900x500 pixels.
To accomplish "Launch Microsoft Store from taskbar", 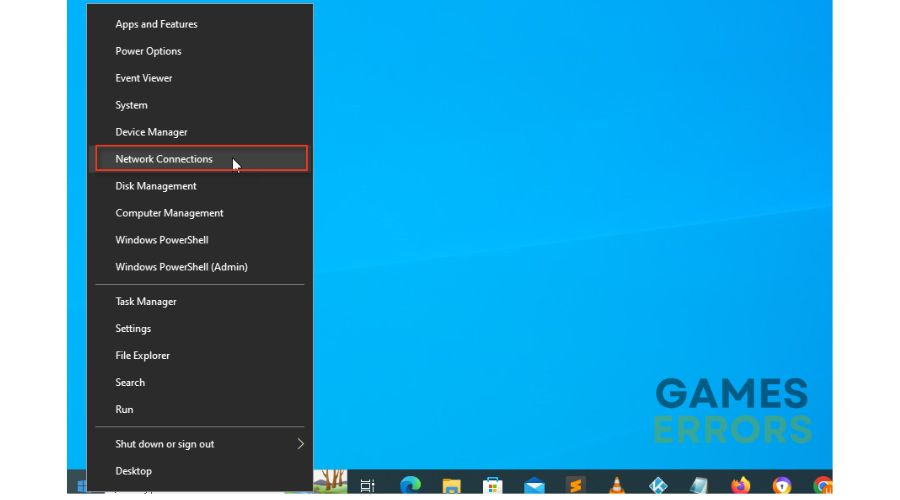I will 492,485.
